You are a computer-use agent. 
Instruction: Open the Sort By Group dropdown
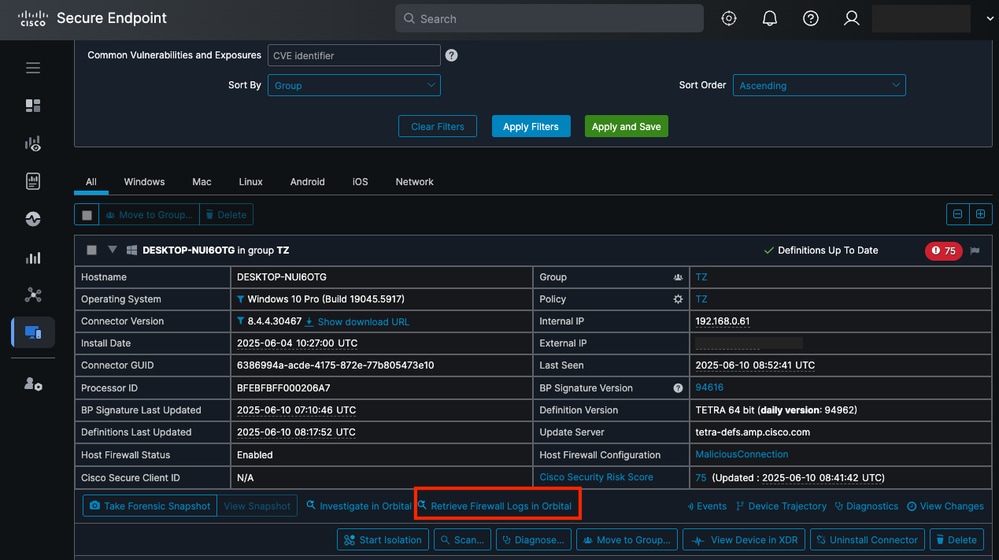pos(354,85)
